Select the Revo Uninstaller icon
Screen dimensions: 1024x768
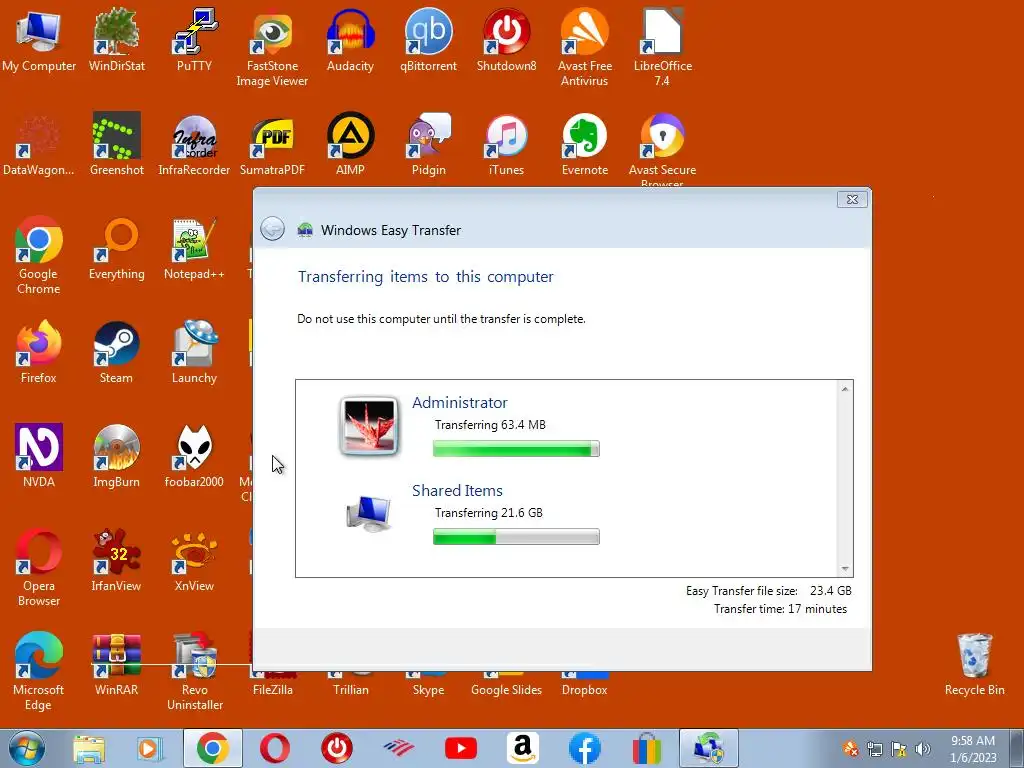point(194,671)
